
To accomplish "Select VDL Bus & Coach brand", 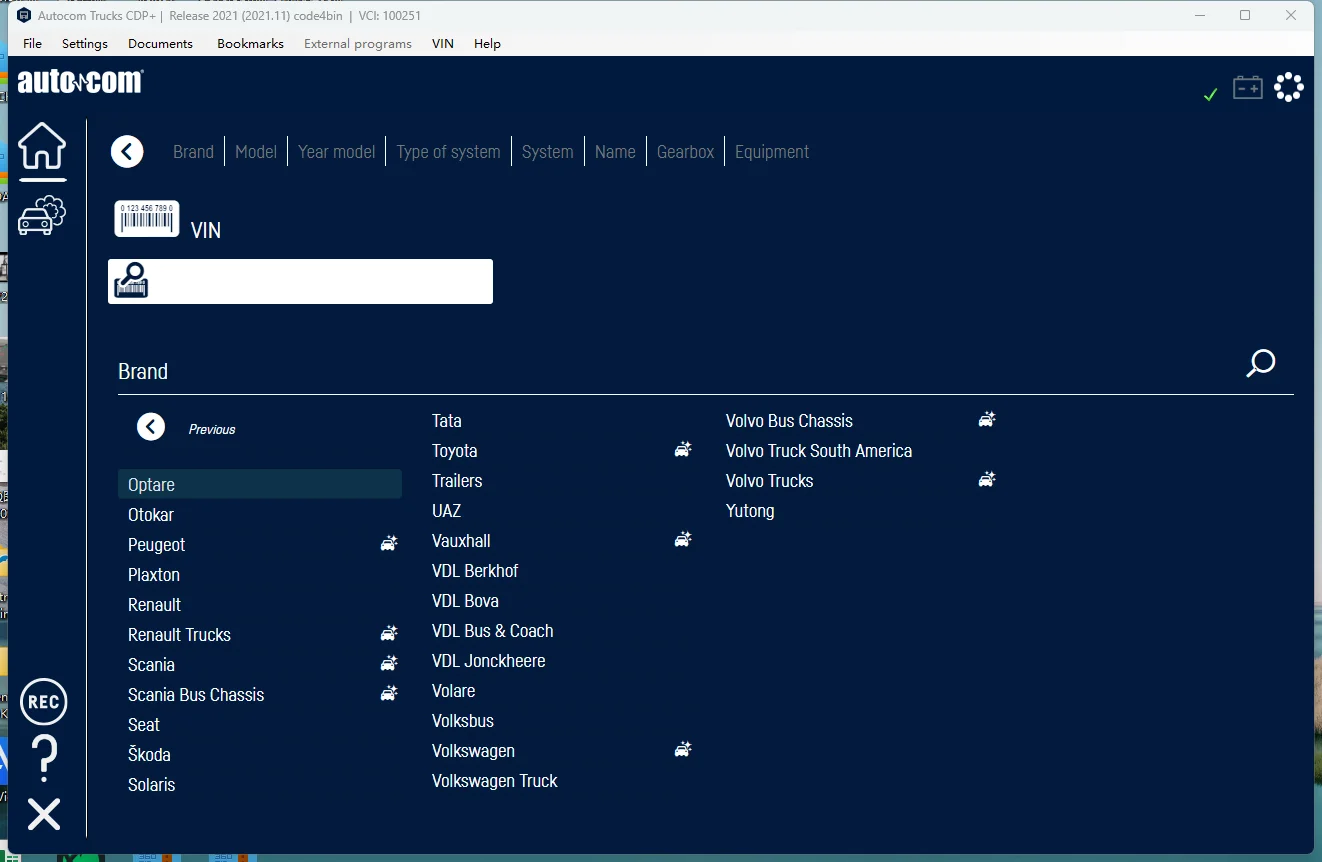I will tap(493, 631).
